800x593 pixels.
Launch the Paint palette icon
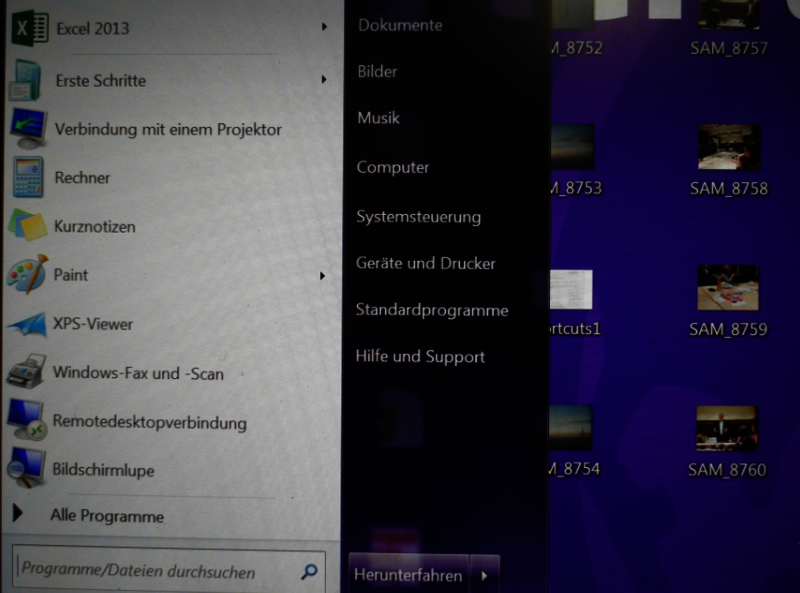pyautogui.click(x=28, y=274)
